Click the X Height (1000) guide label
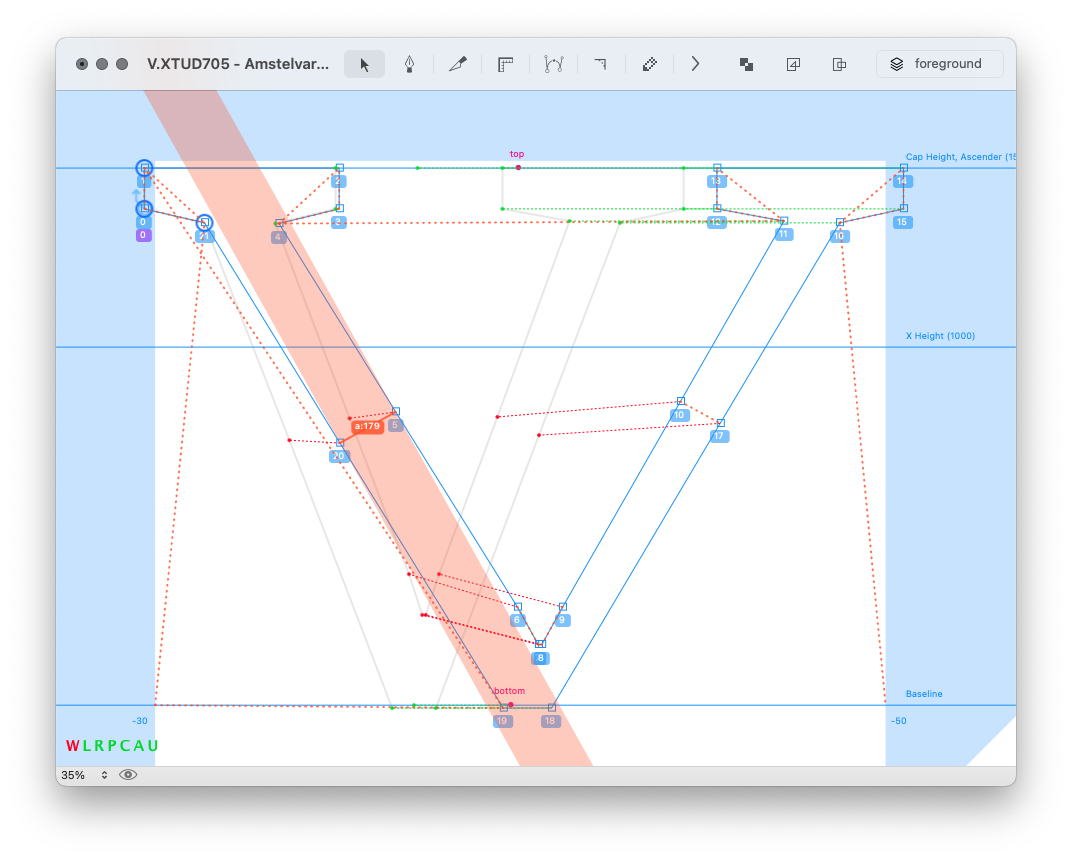Viewport: 1072px width, 860px height. point(940,336)
